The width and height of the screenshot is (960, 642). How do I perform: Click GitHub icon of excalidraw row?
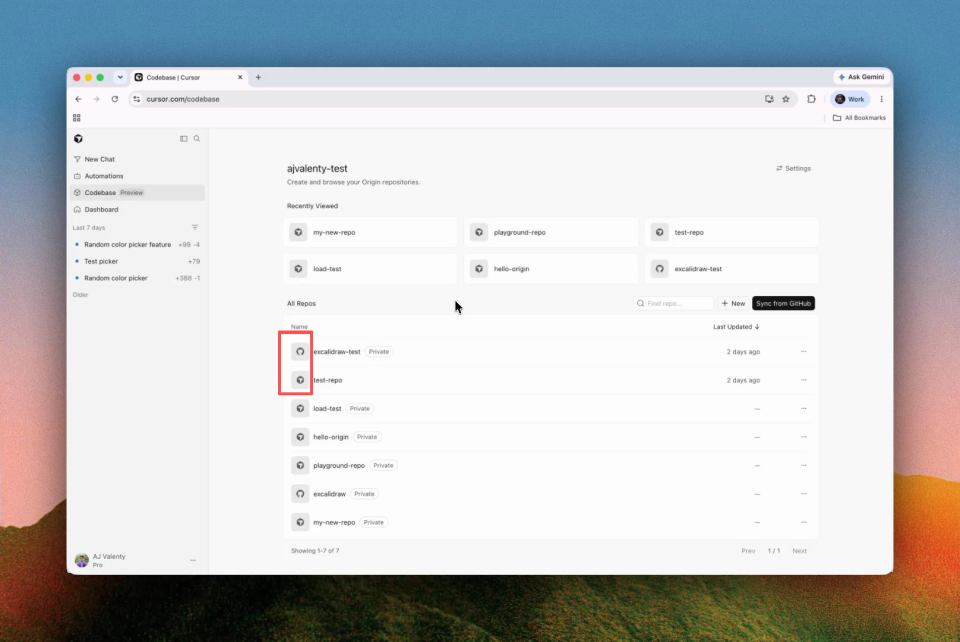click(x=300, y=494)
